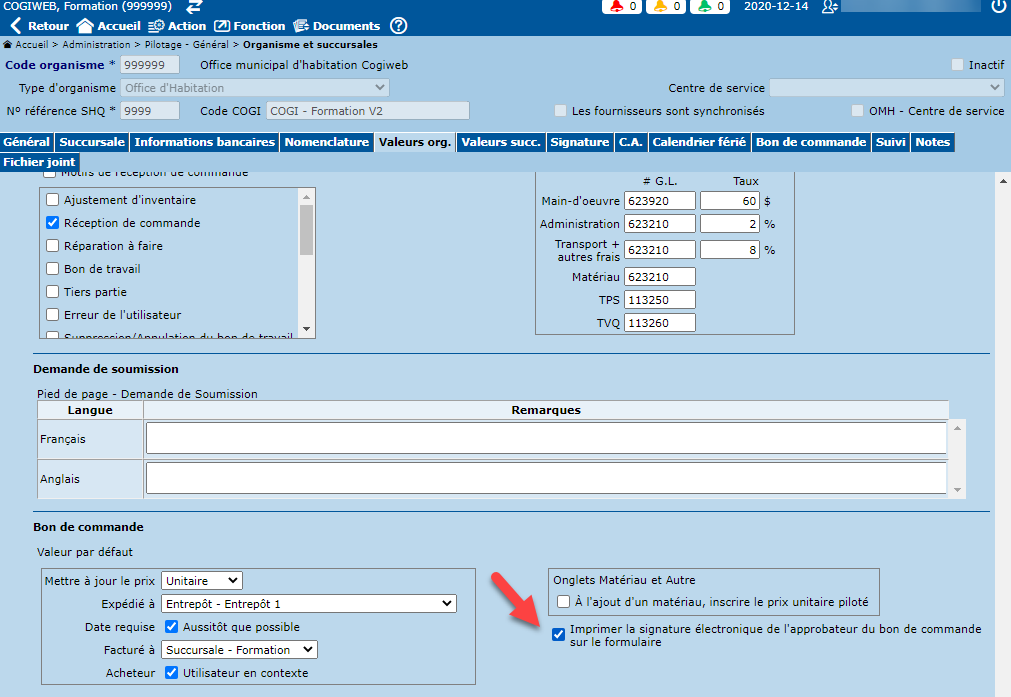
Task: Uncheck Réception de commande checkbox
Action: tap(53, 223)
